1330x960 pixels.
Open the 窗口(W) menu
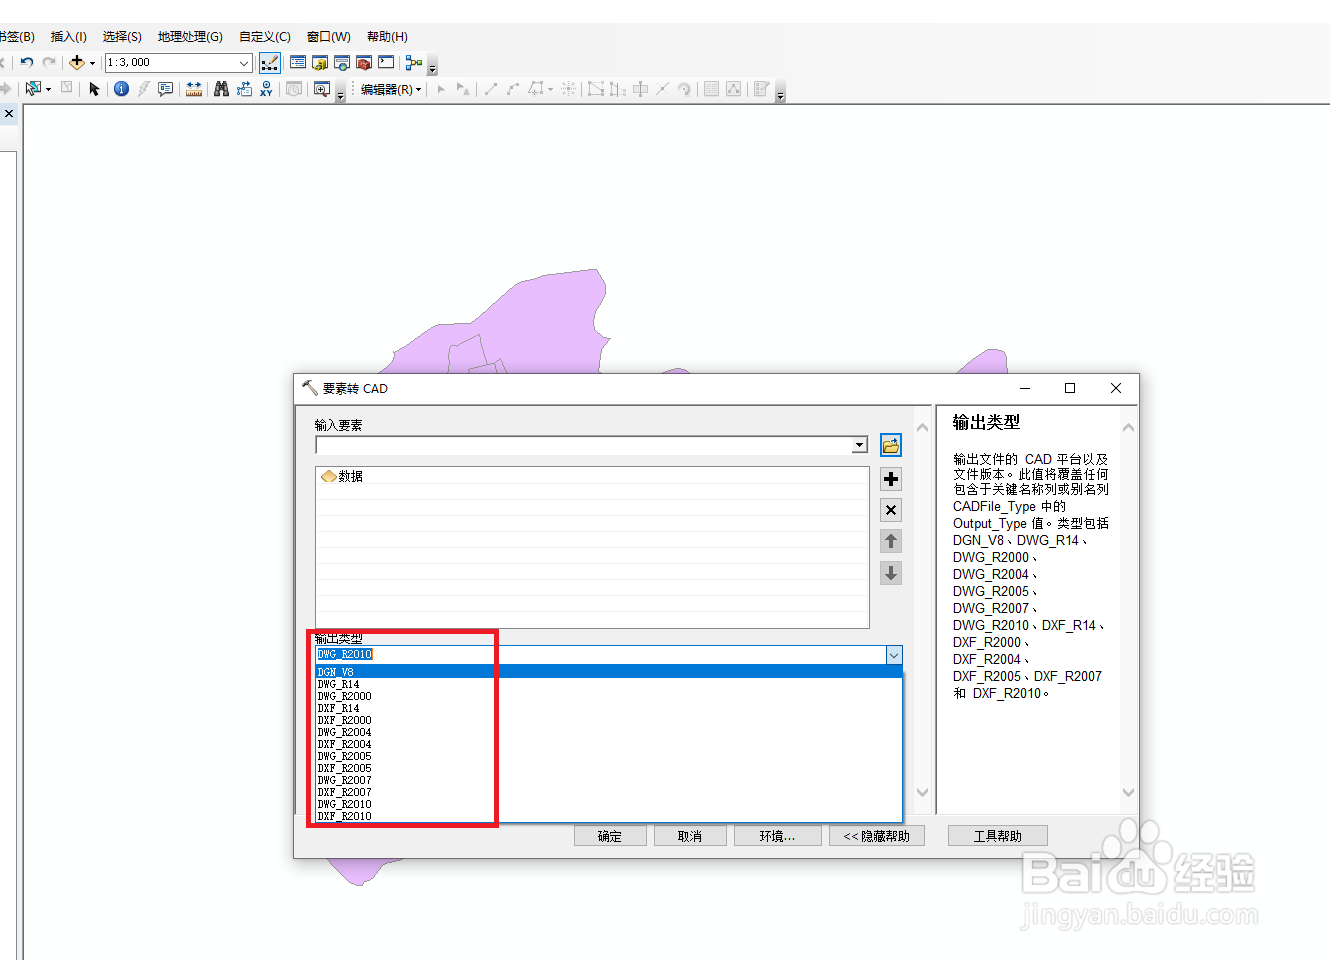point(328,37)
